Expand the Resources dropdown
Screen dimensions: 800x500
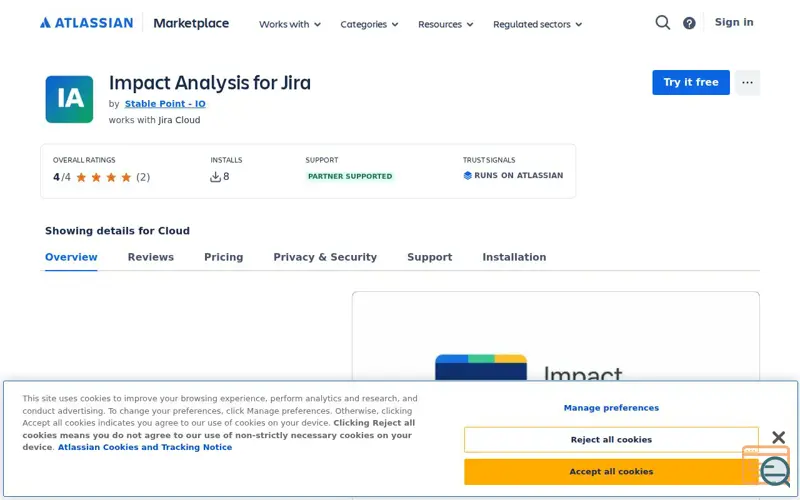click(x=445, y=24)
